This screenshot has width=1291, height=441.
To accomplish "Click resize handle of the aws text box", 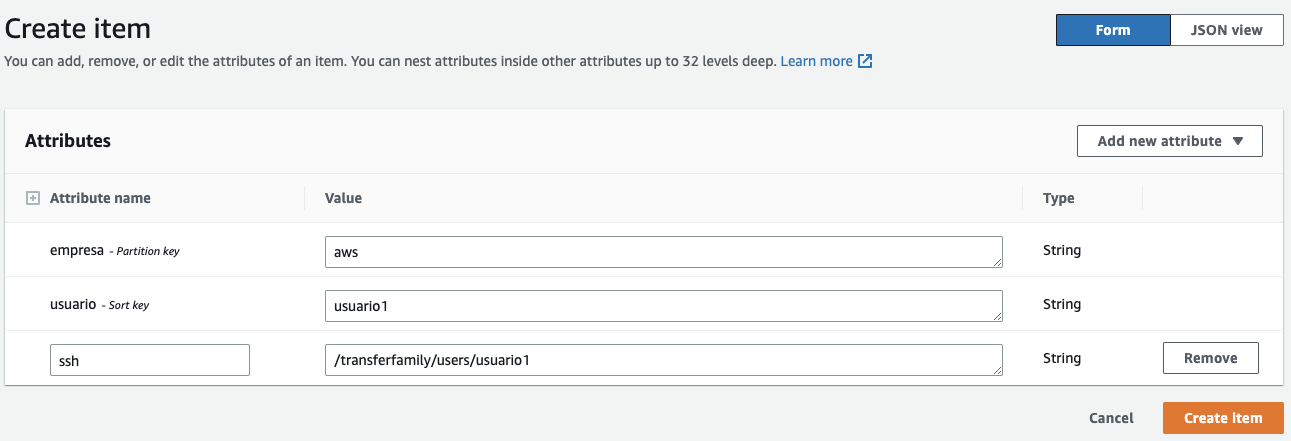I will [997, 262].
